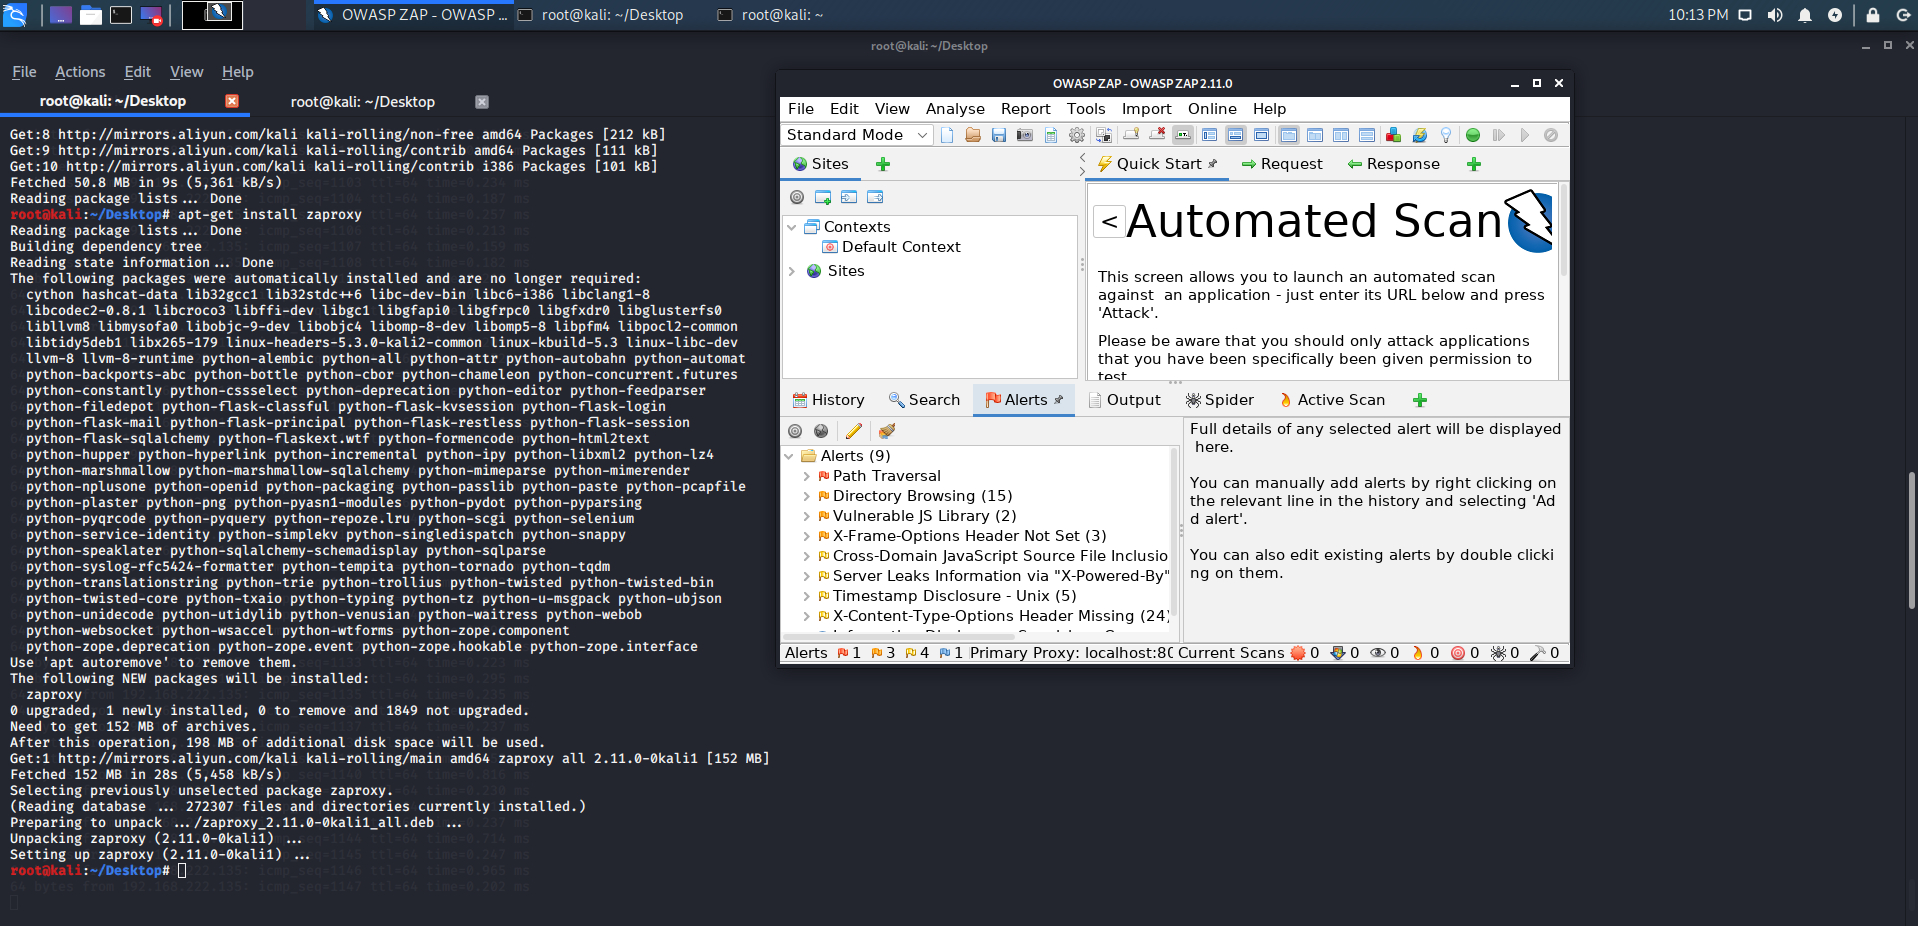This screenshot has width=1918, height=926.
Task: Switch to the Output tab
Action: tap(1124, 400)
